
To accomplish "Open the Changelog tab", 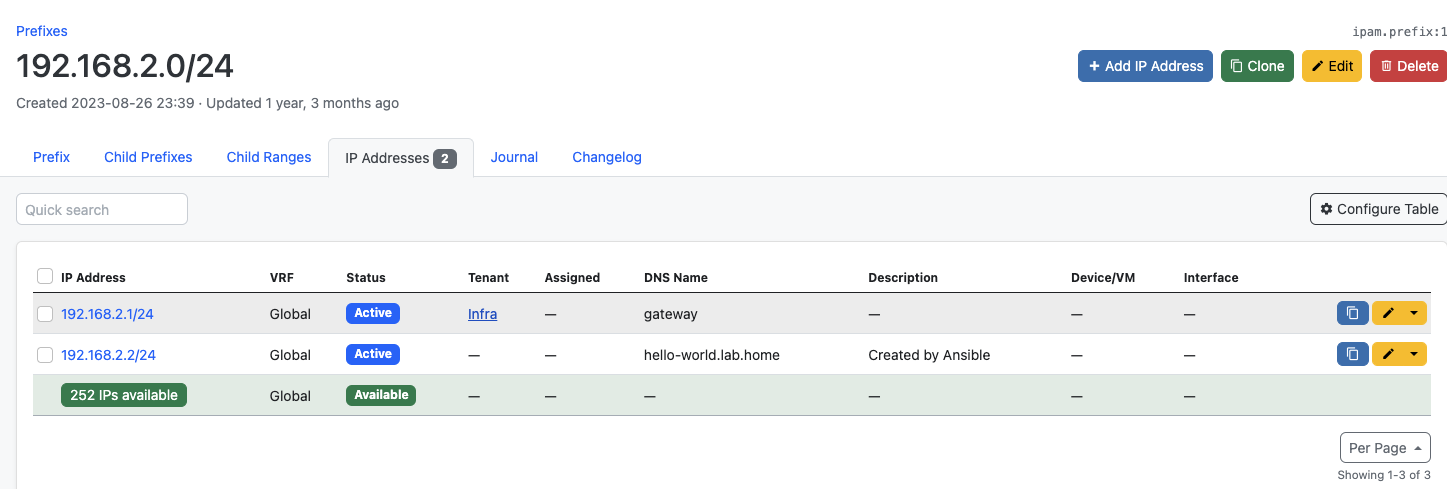I will pyautogui.click(x=606, y=157).
